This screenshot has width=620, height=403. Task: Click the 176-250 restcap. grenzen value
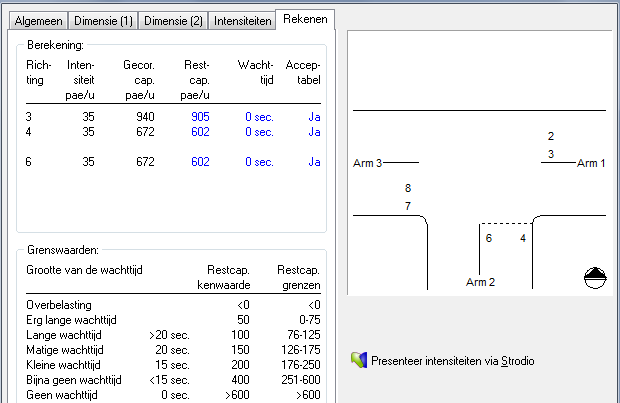coord(301,365)
